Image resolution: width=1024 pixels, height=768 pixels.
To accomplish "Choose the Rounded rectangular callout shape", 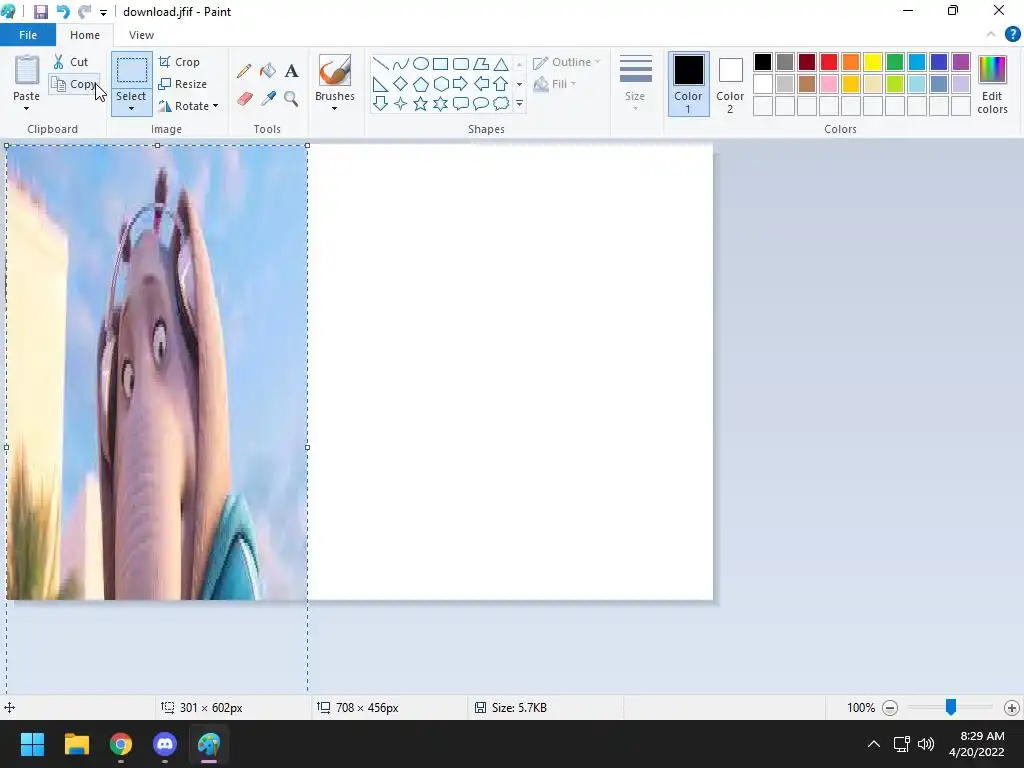I will pos(461,103).
